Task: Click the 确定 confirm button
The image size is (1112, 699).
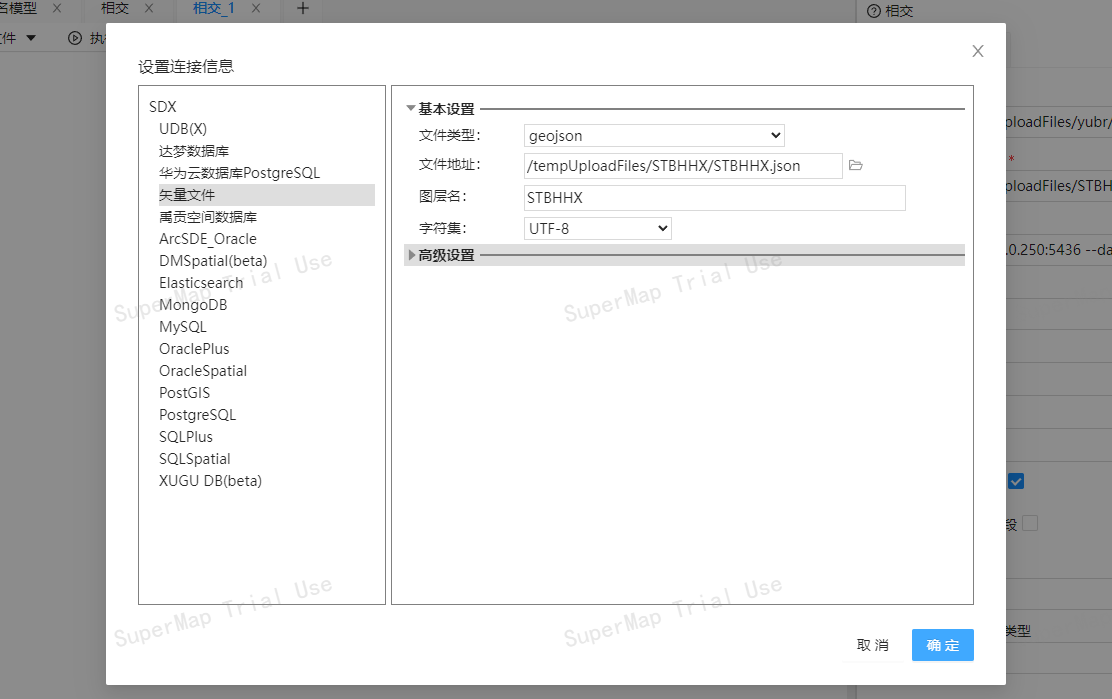Action: pyautogui.click(x=942, y=645)
